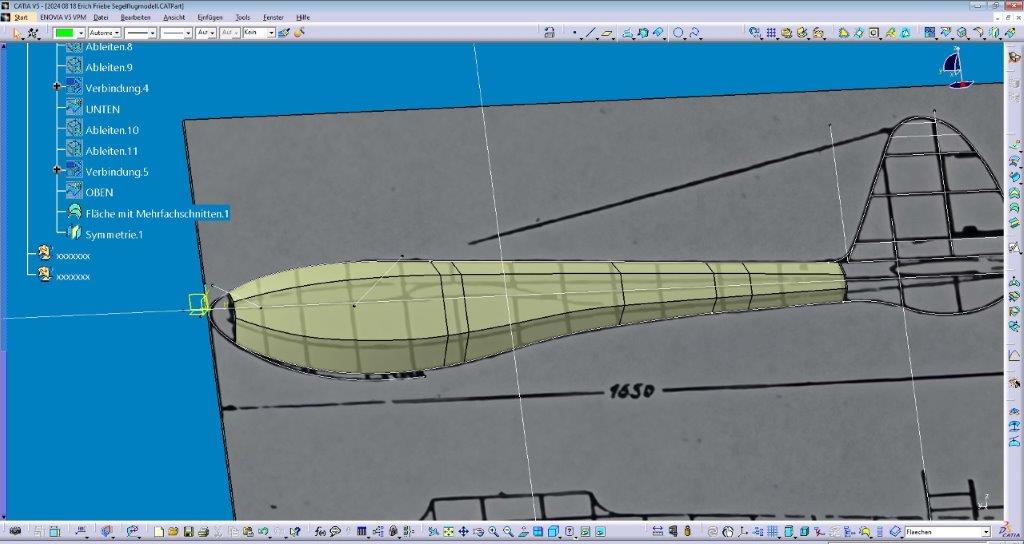Viewport: 1024px width, 544px height.
Task: Expand the Verbindung.5 tree node
Action: (58, 172)
